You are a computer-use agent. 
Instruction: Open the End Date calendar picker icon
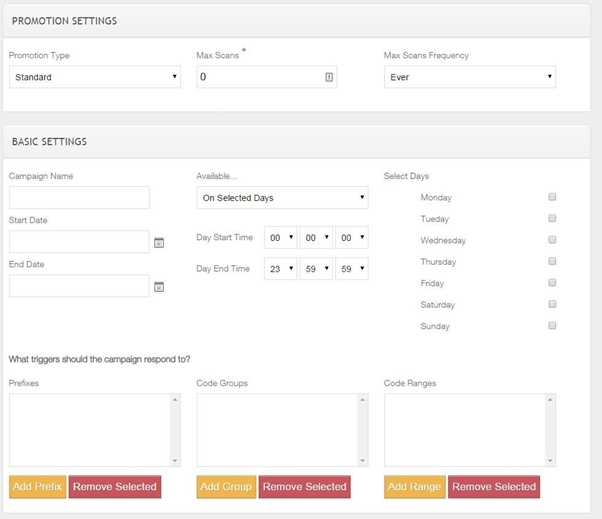pyautogui.click(x=159, y=286)
